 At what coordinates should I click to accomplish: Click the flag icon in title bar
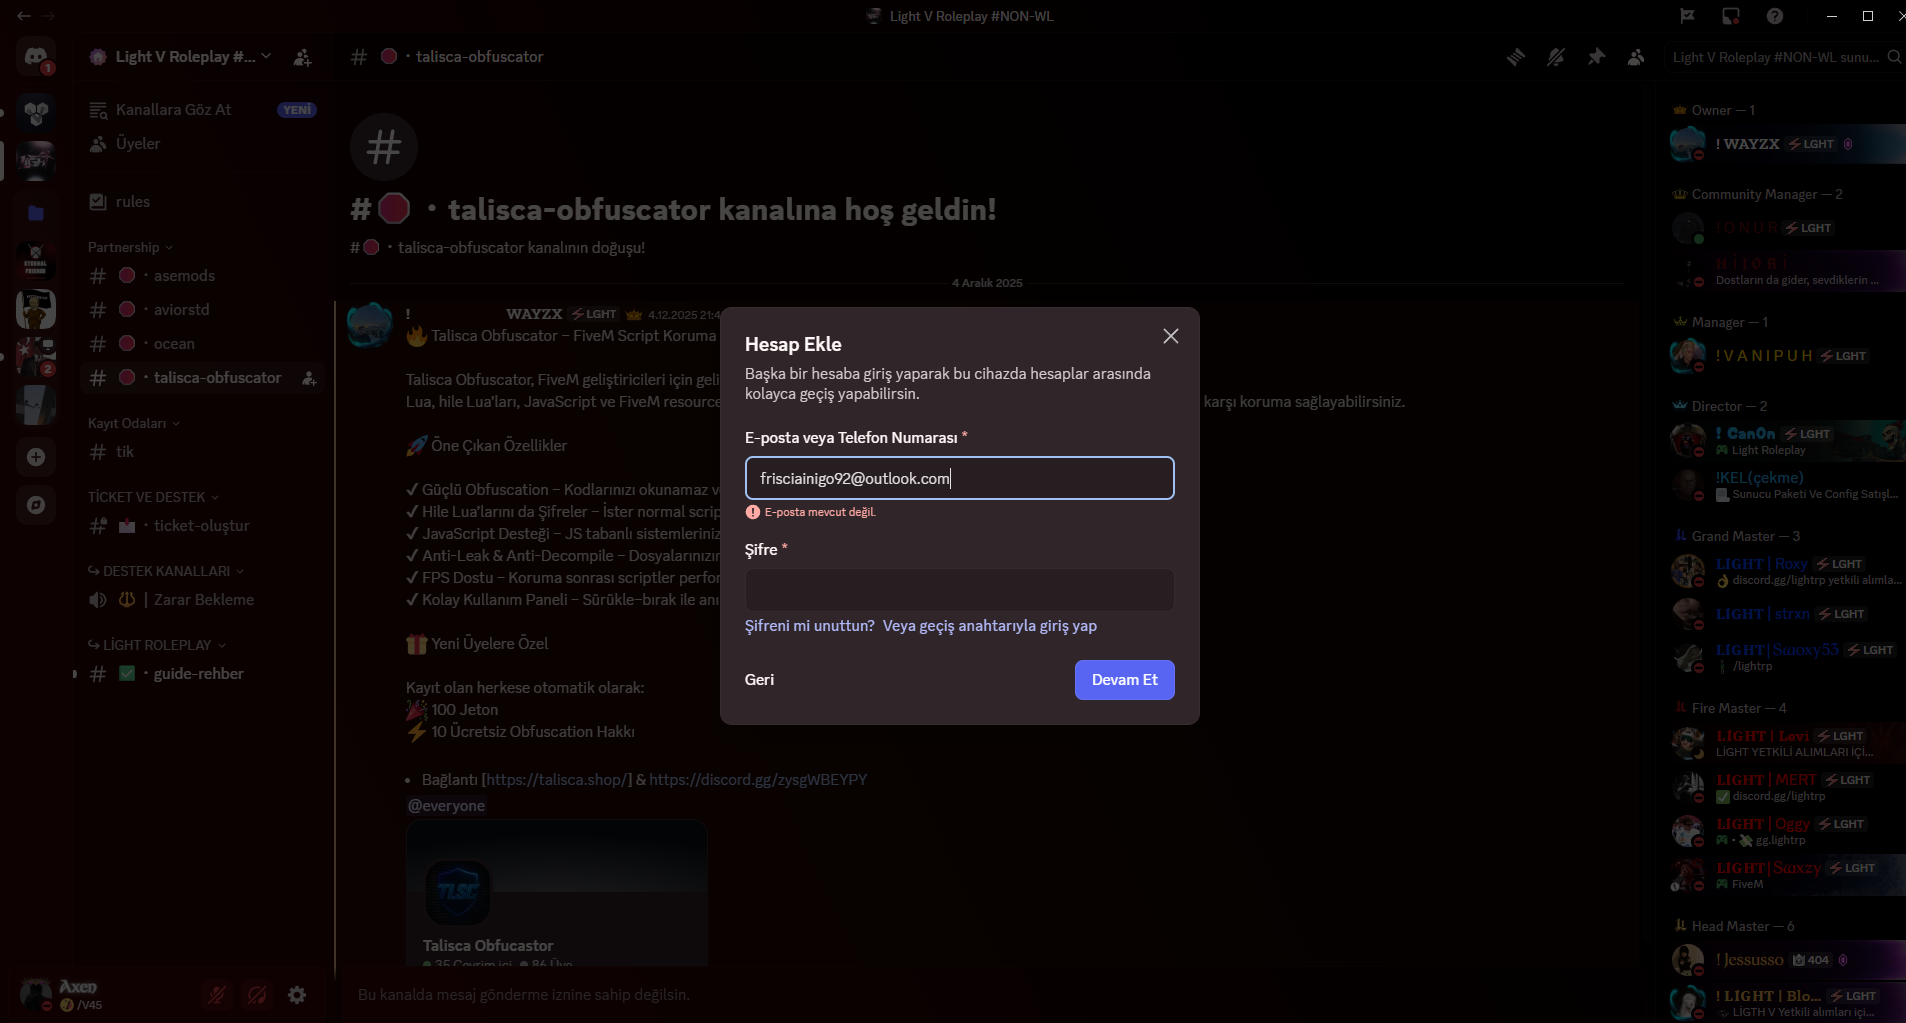click(x=1687, y=16)
